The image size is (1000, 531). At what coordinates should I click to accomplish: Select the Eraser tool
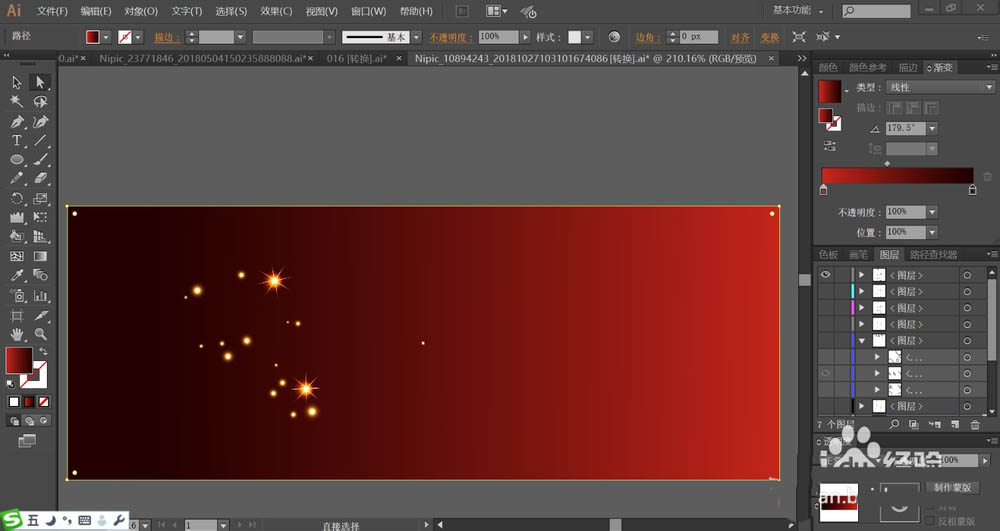point(40,178)
